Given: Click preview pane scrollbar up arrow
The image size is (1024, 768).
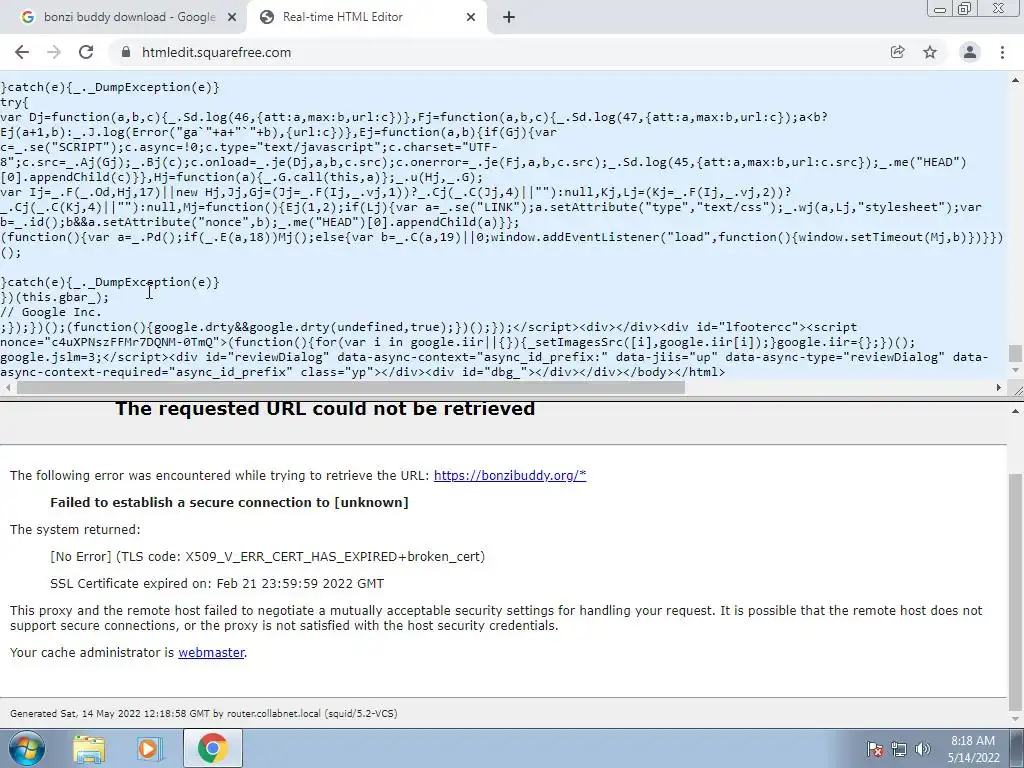Looking at the screenshot, I should 1016,411.
